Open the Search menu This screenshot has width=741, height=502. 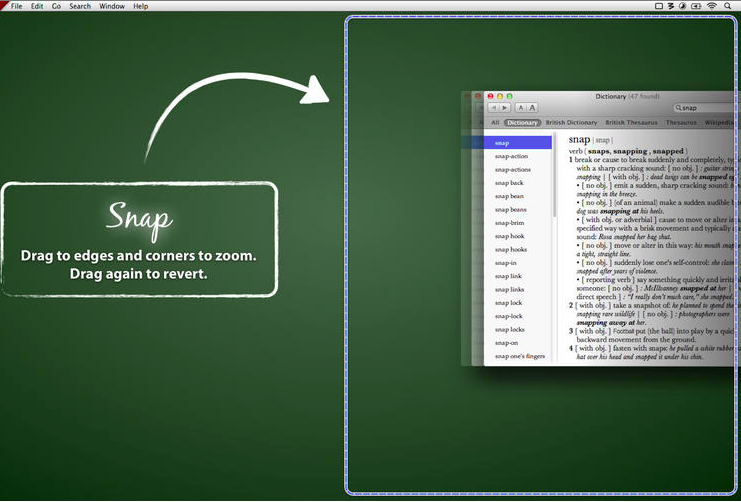click(80, 6)
